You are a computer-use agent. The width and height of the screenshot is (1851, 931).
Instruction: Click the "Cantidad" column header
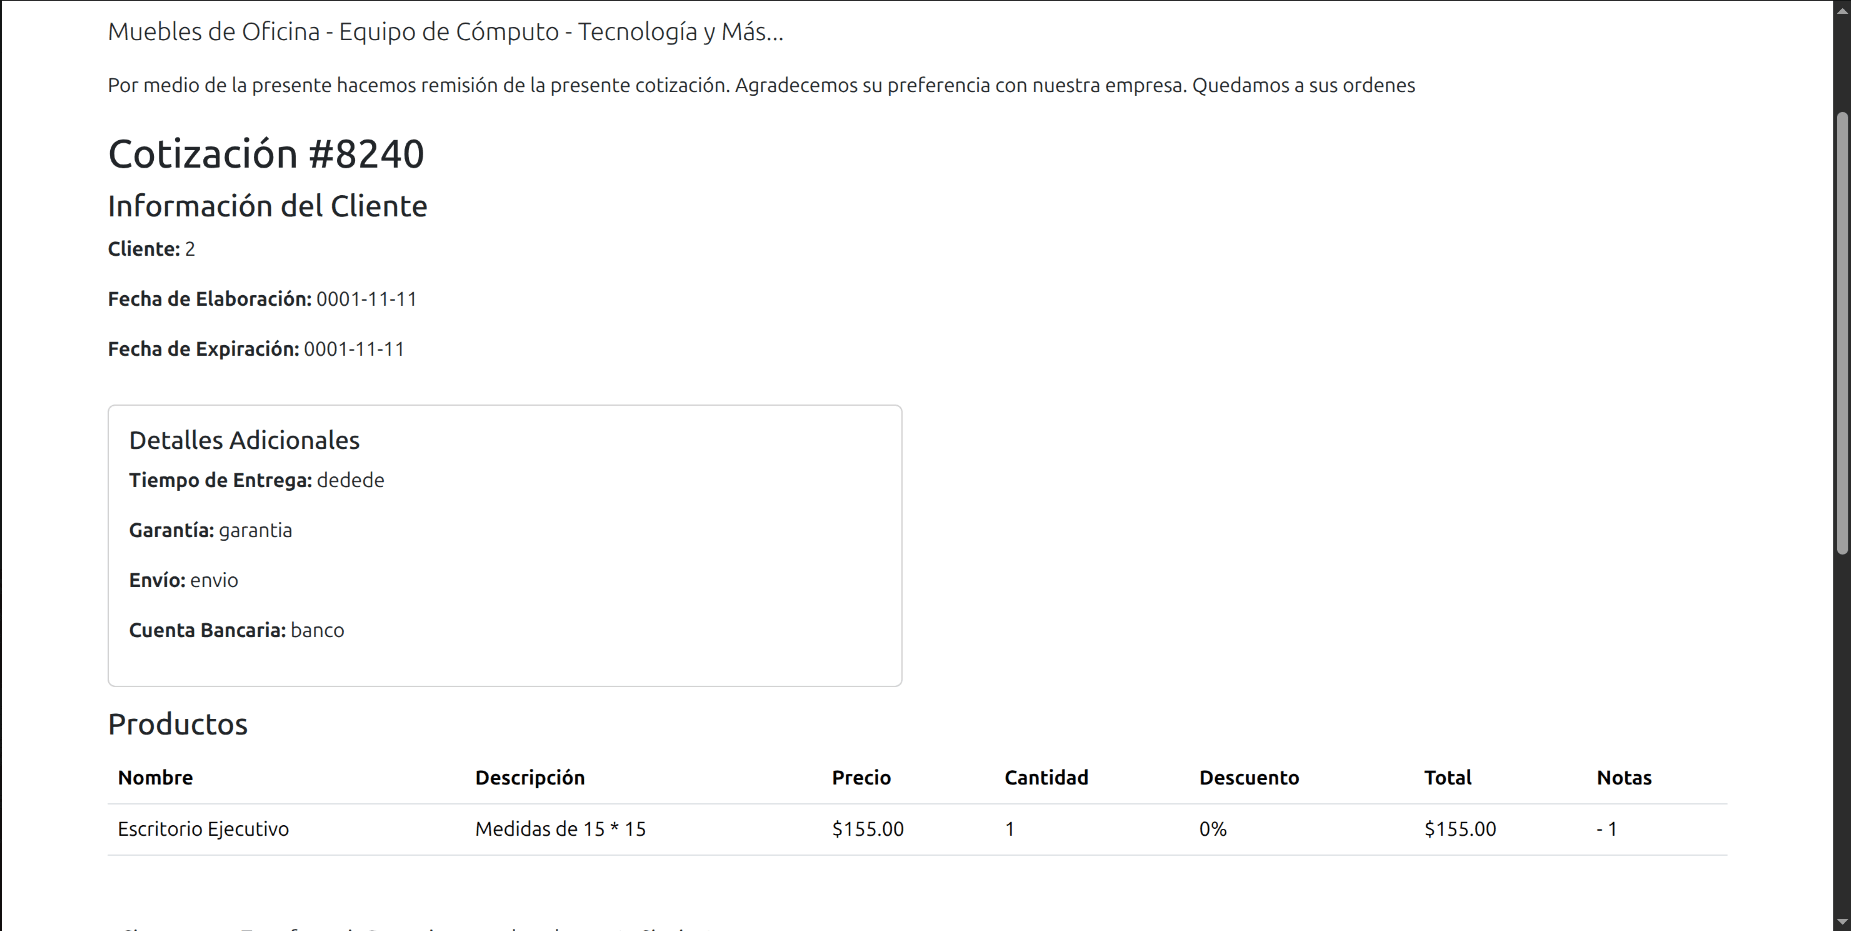(1046, 778)
